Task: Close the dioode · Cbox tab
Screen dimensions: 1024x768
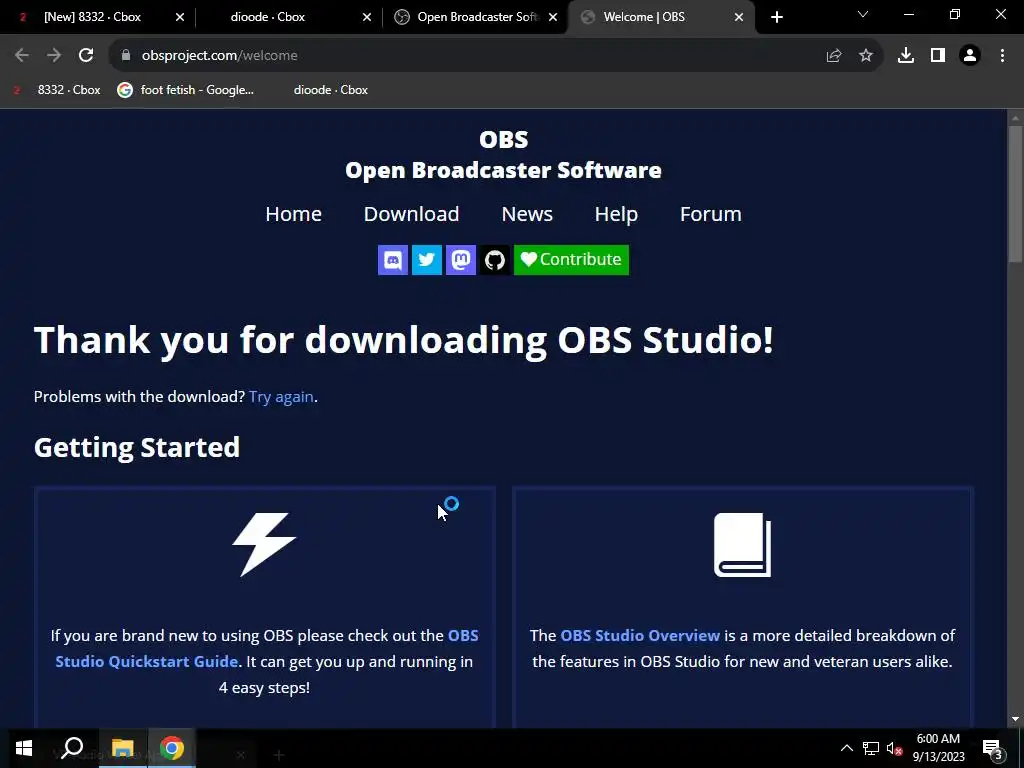Action: (x=367, y=17)
